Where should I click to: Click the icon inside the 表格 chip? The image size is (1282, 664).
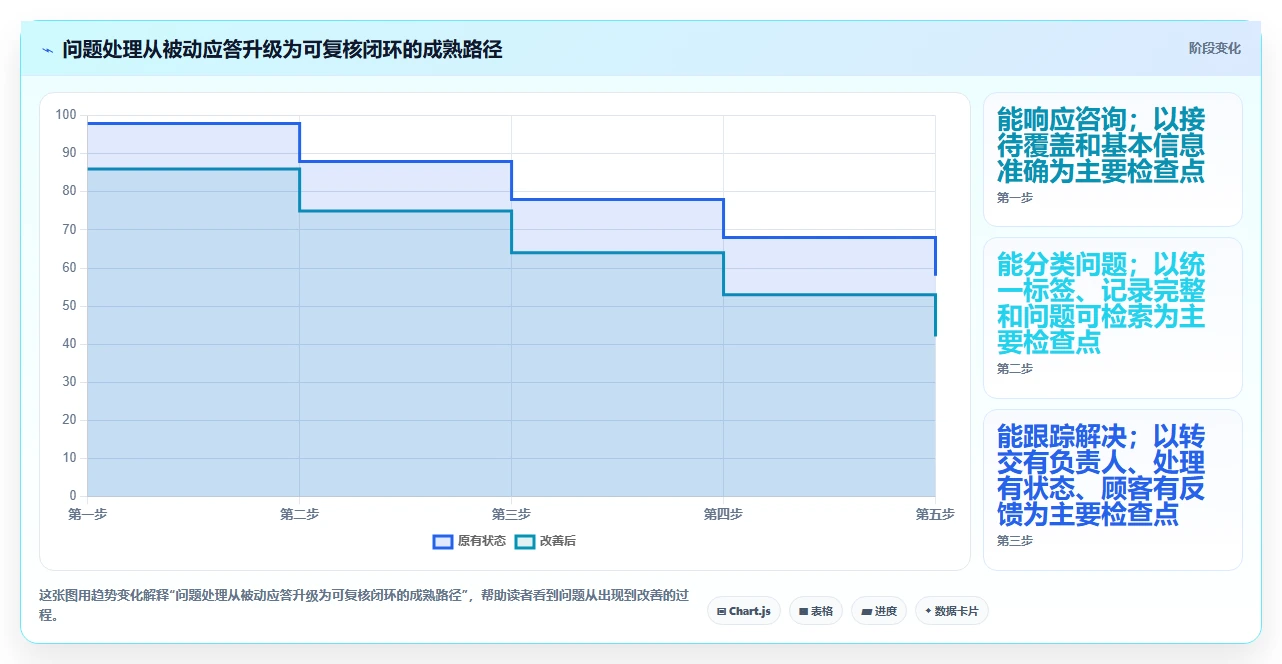point(803,611)
